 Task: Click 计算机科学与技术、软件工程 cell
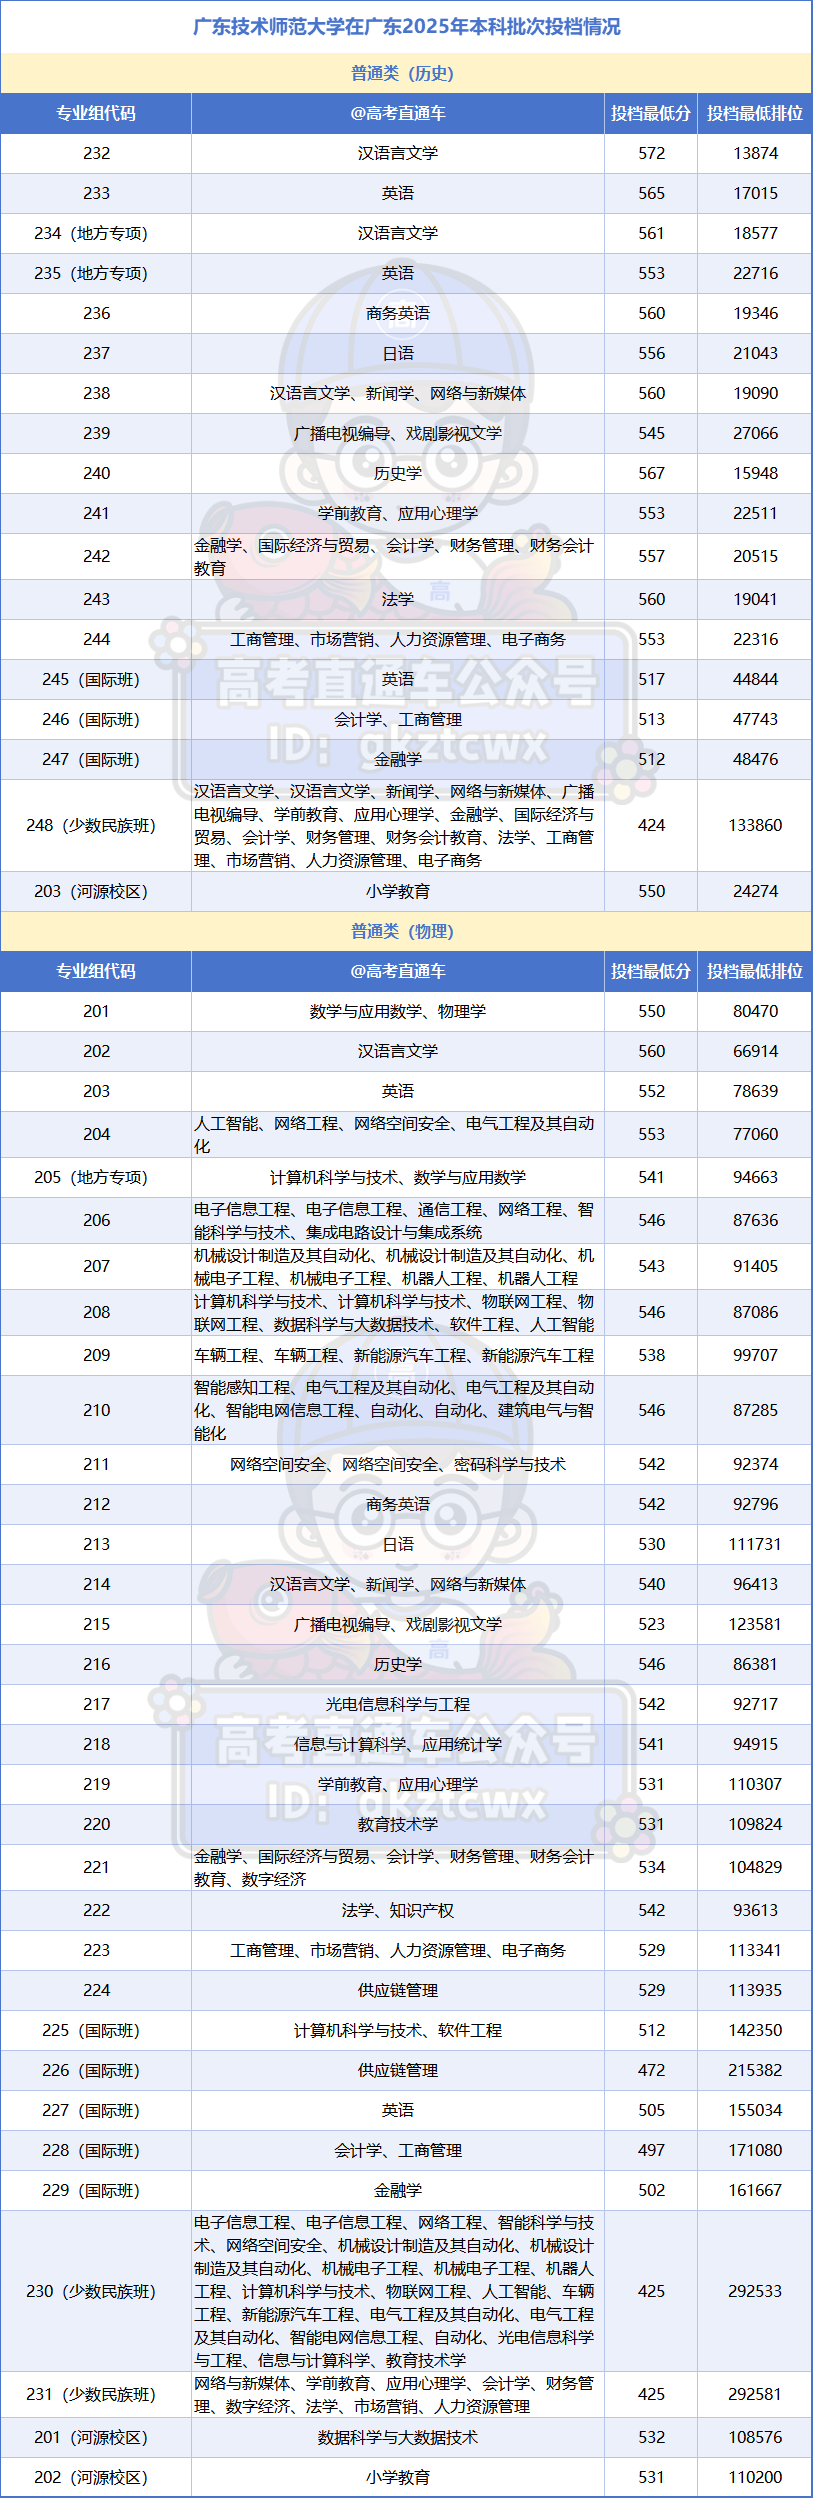click(398, 2030)
